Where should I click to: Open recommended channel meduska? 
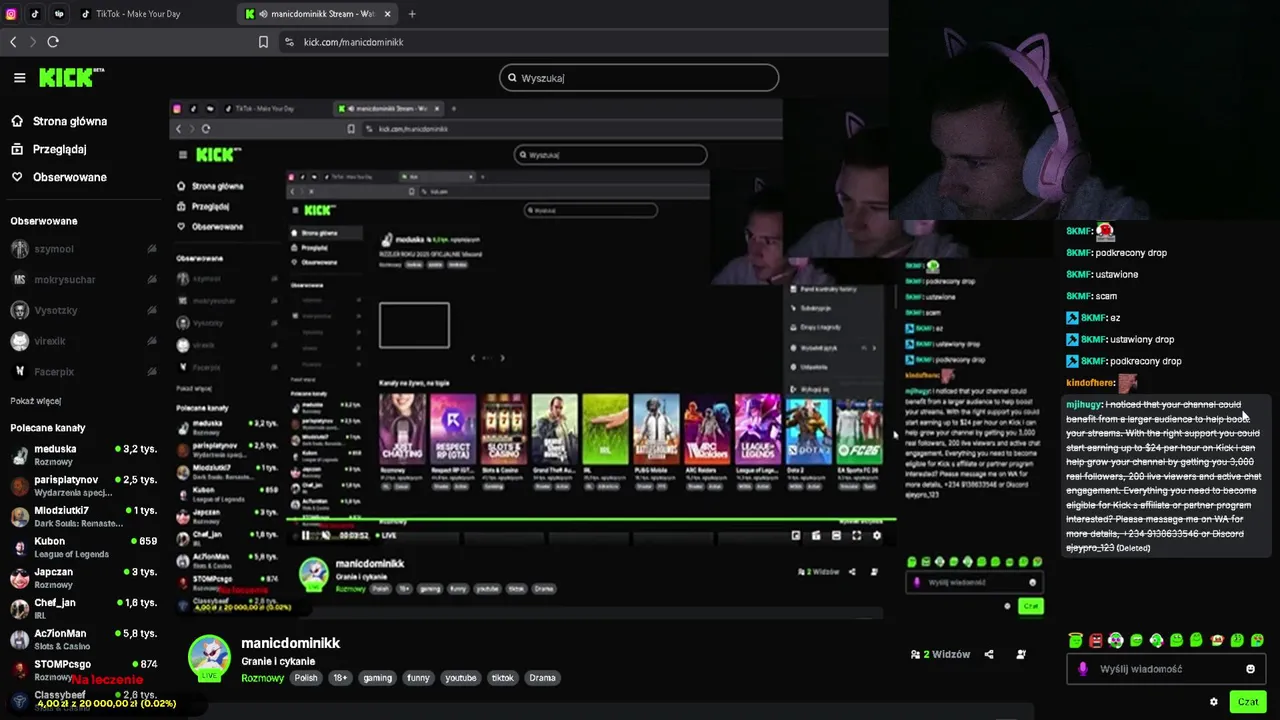[x=84, y=455]
